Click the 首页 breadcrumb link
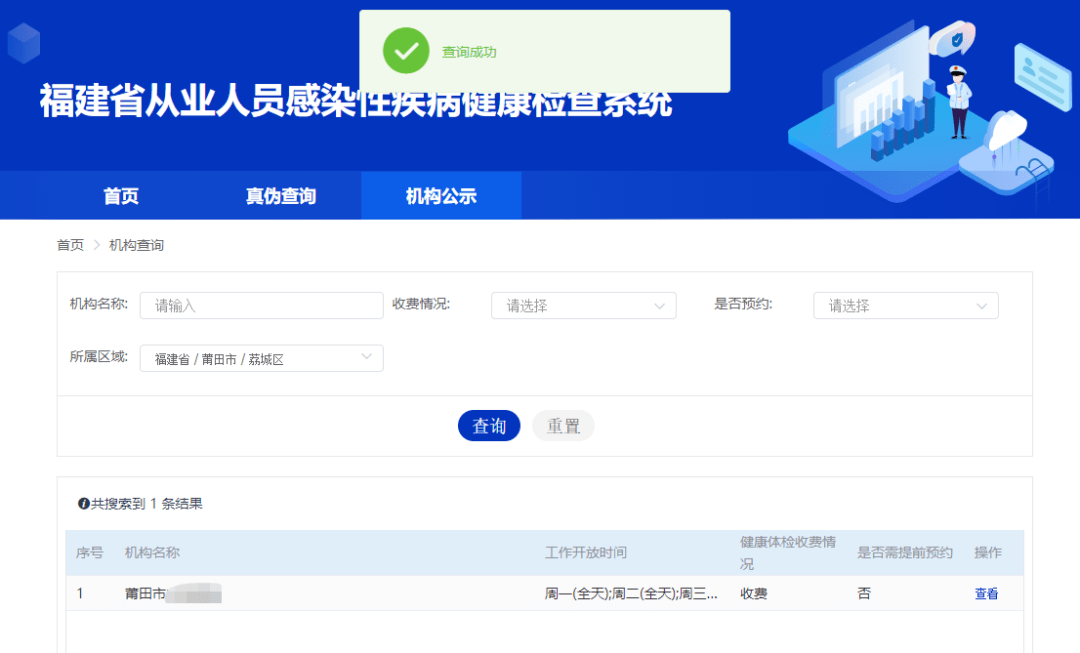Viewport: 1080px width, 653px height. (70, 245)
